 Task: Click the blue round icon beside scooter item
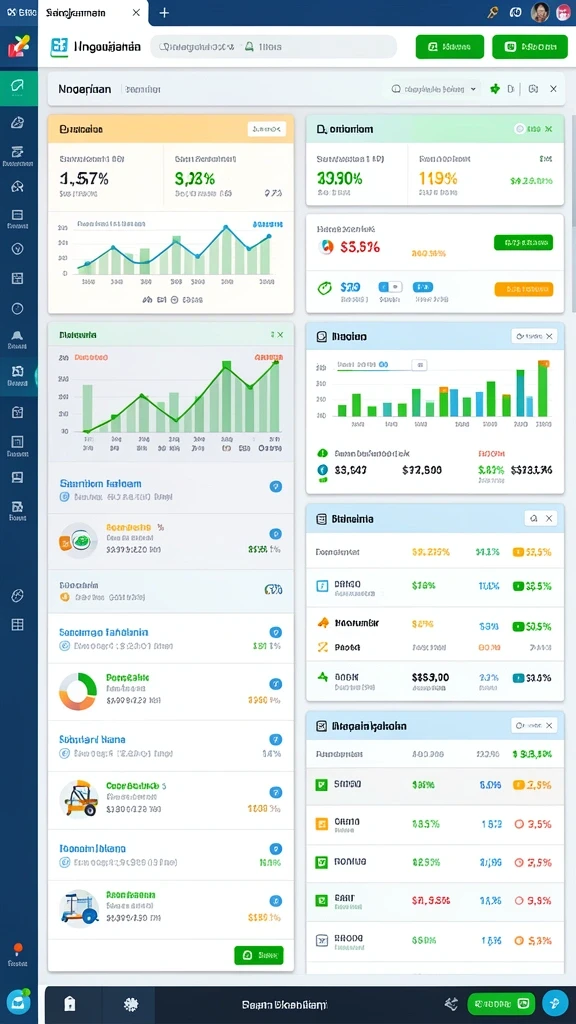click(276, 902)
